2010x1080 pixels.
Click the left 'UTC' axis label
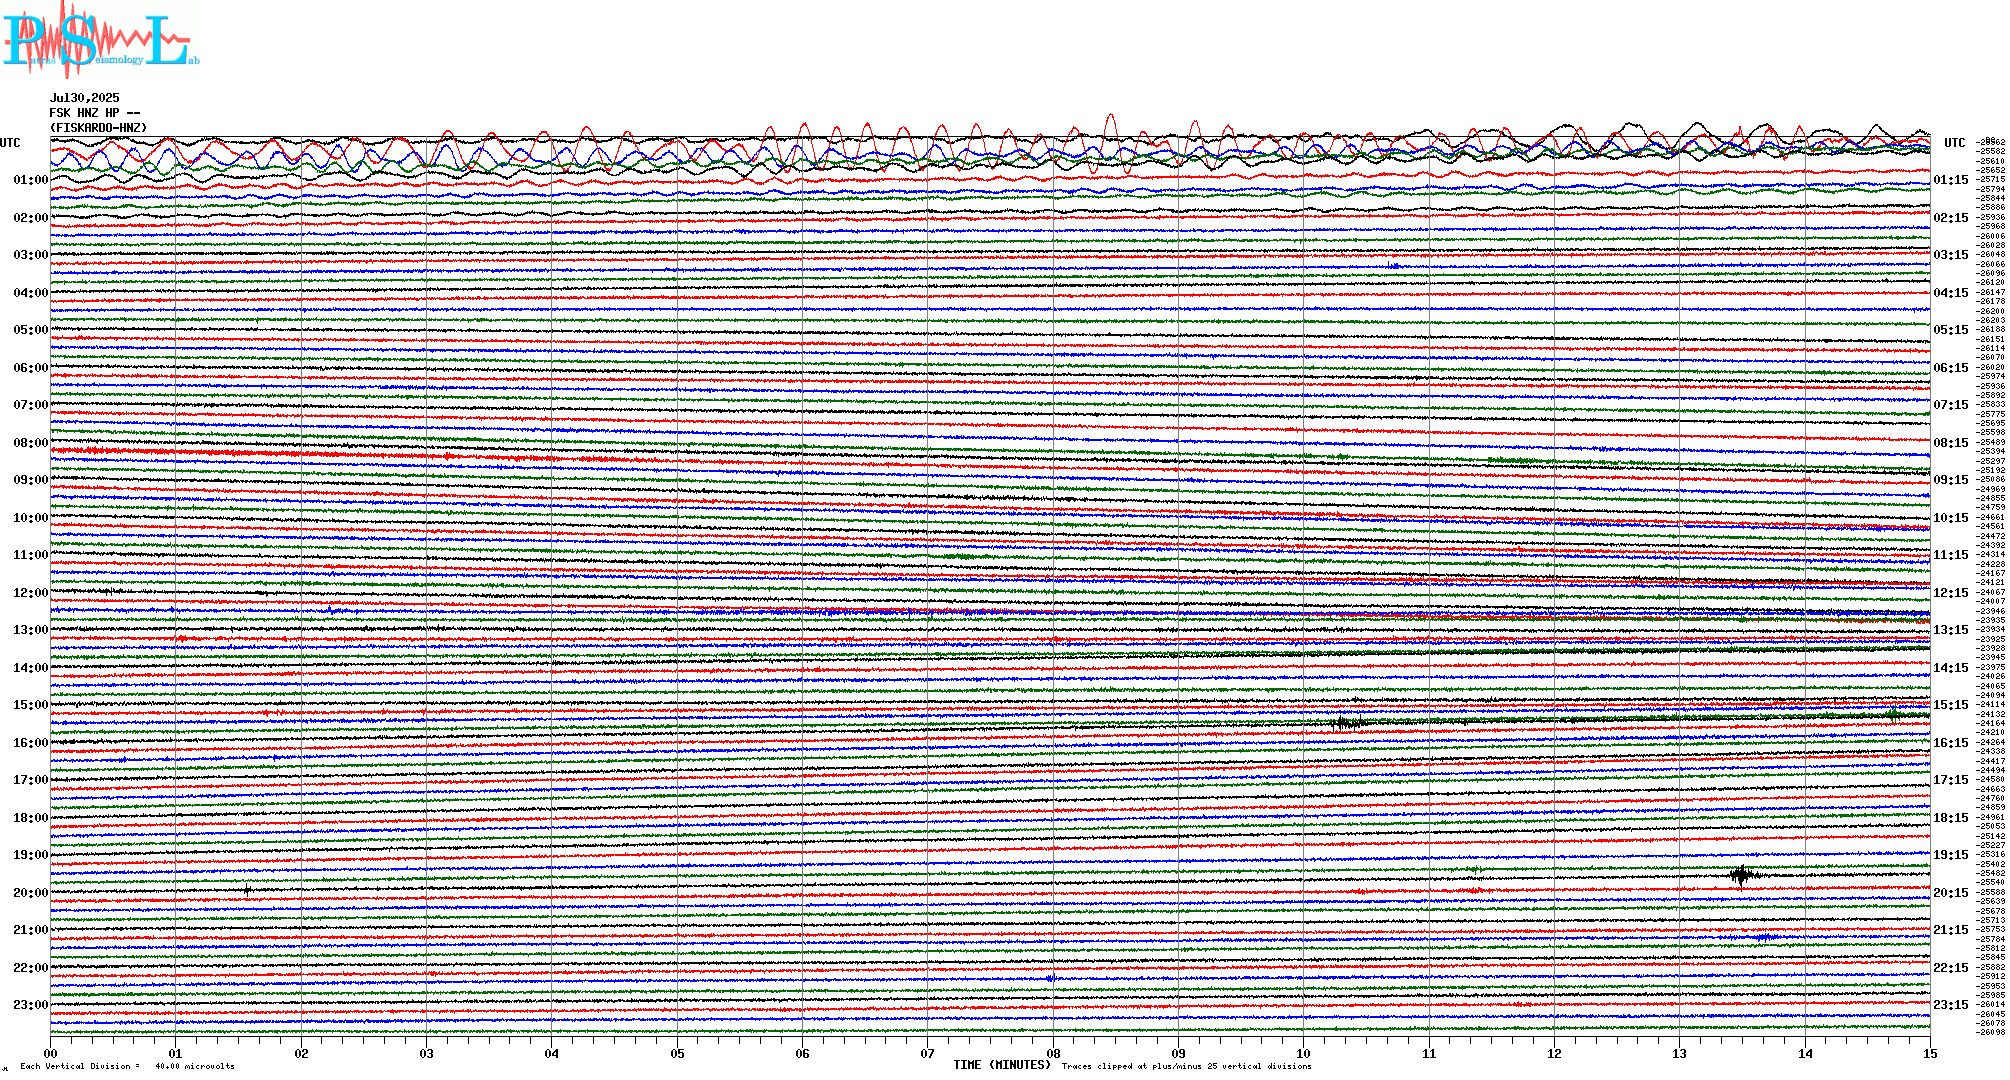[10, 143]
